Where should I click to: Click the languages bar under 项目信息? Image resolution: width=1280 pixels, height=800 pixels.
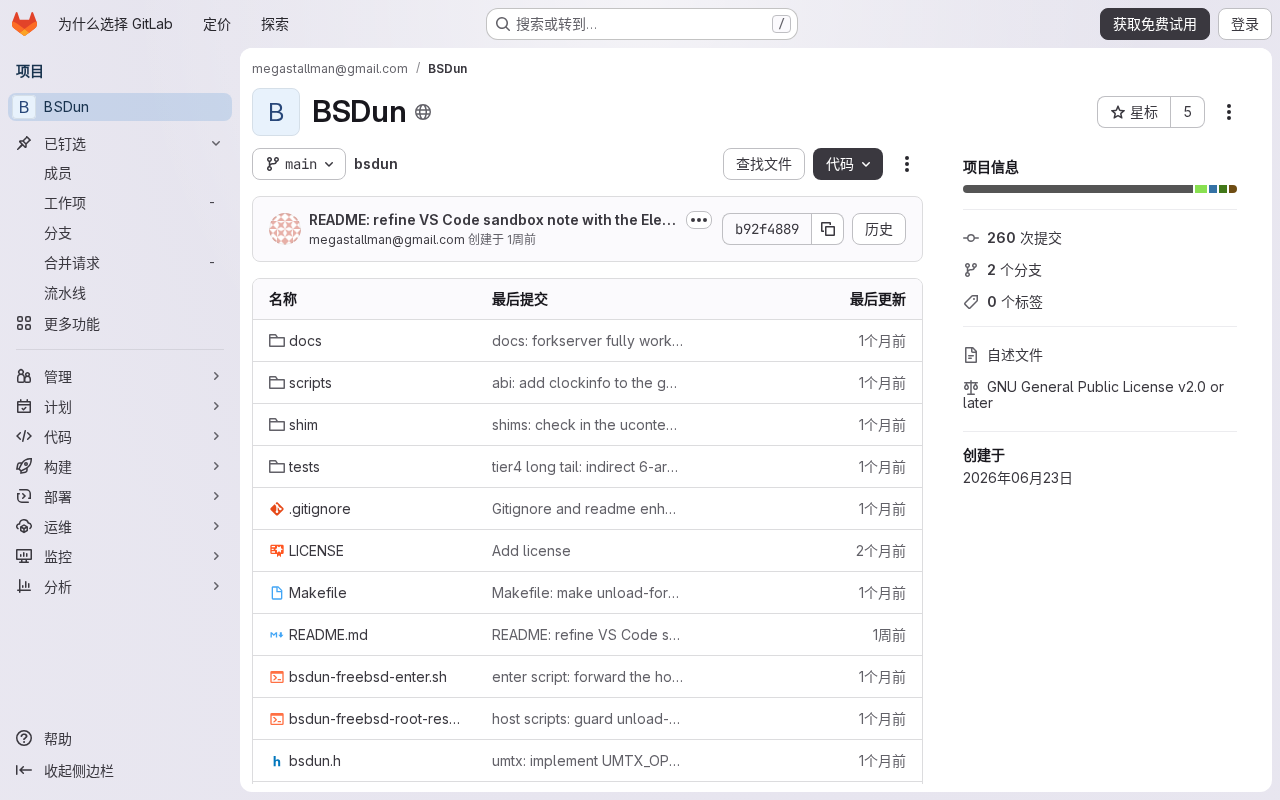point(1100,189)
